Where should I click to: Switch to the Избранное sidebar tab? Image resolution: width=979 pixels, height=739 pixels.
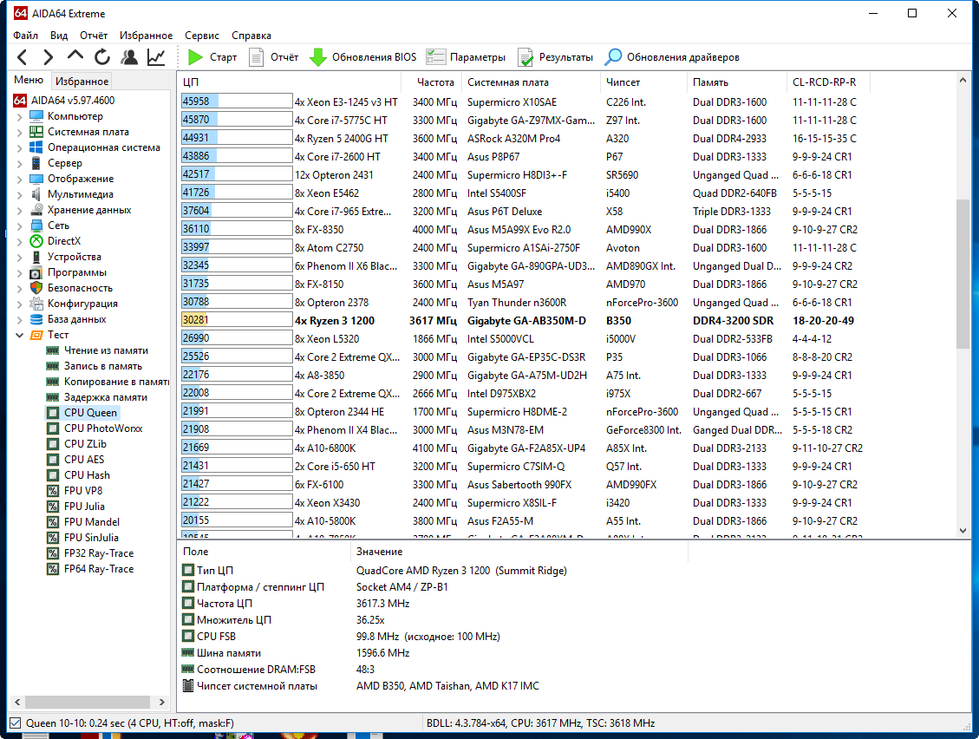pos(82,81)
